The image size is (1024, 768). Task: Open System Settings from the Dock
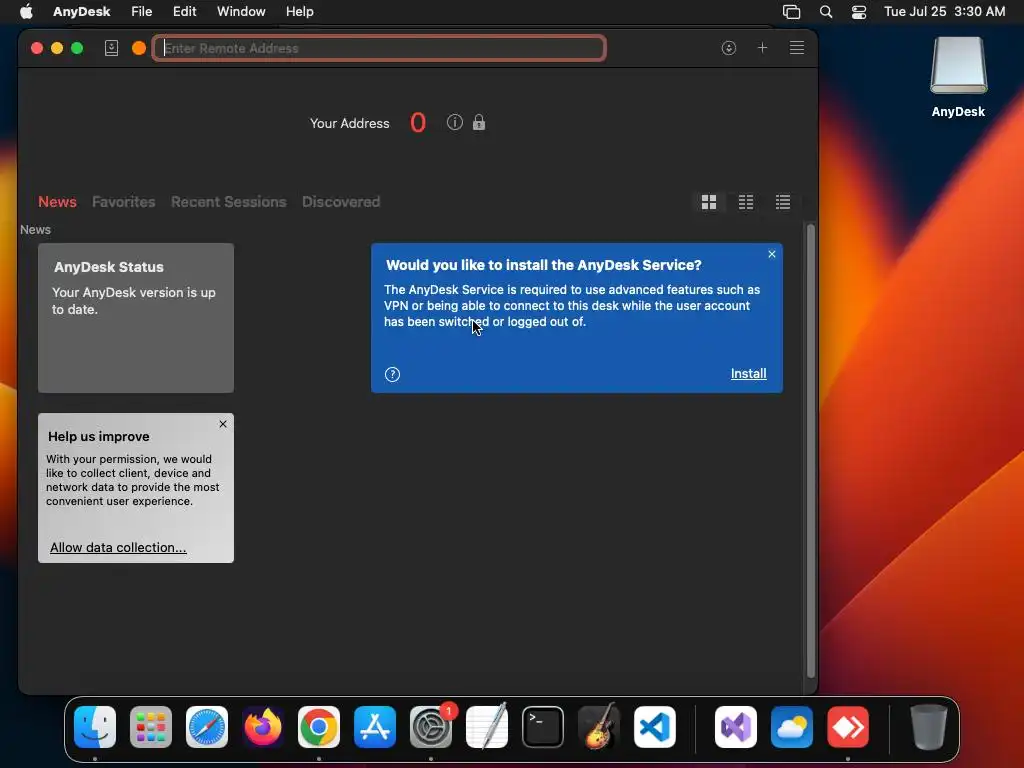(x=431, y=727)
